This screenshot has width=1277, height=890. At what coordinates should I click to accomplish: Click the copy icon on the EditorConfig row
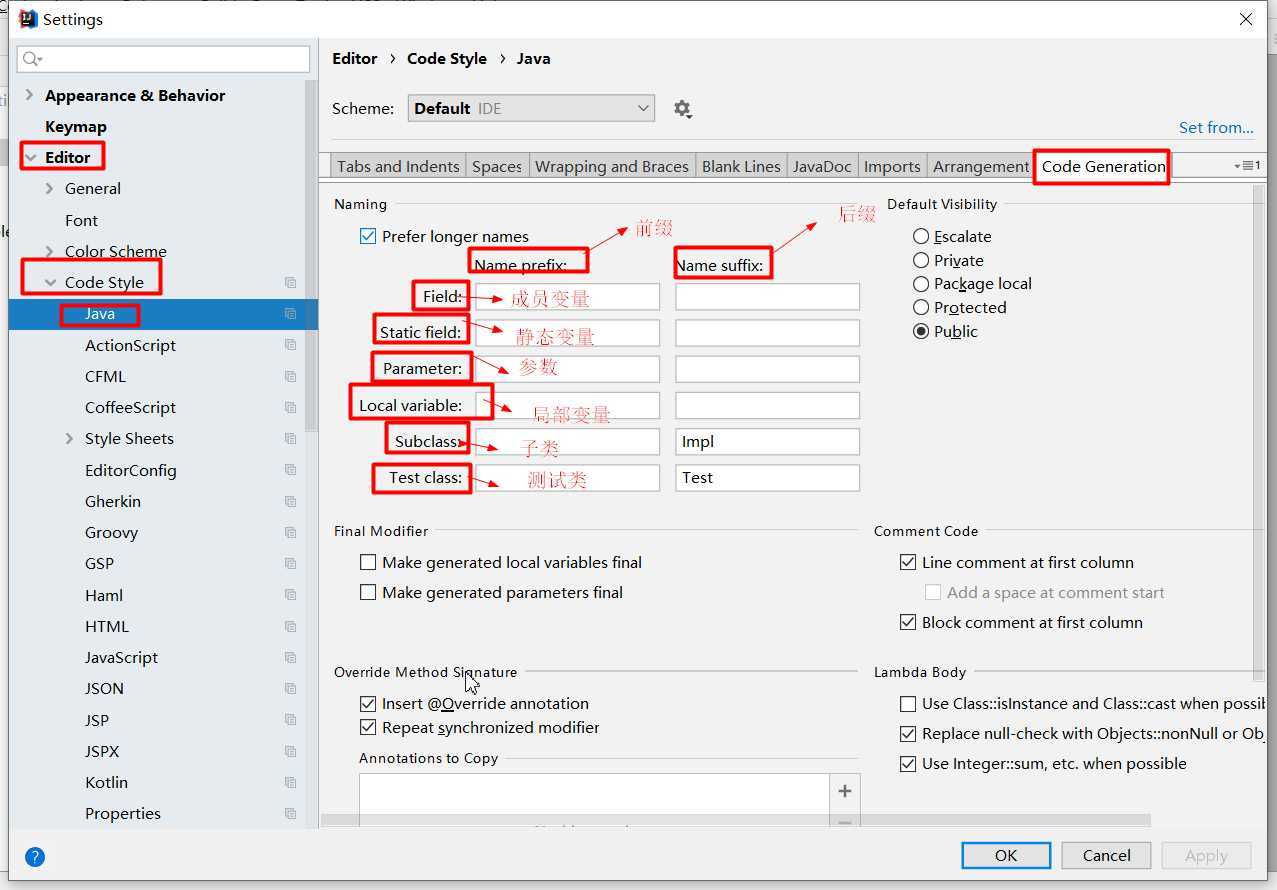pos(290,470)
